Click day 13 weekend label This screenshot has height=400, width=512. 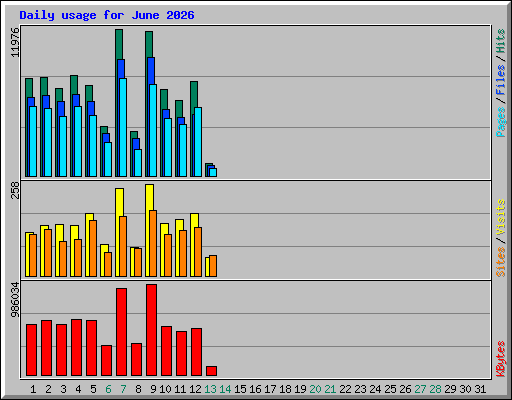tap(210, 389)
